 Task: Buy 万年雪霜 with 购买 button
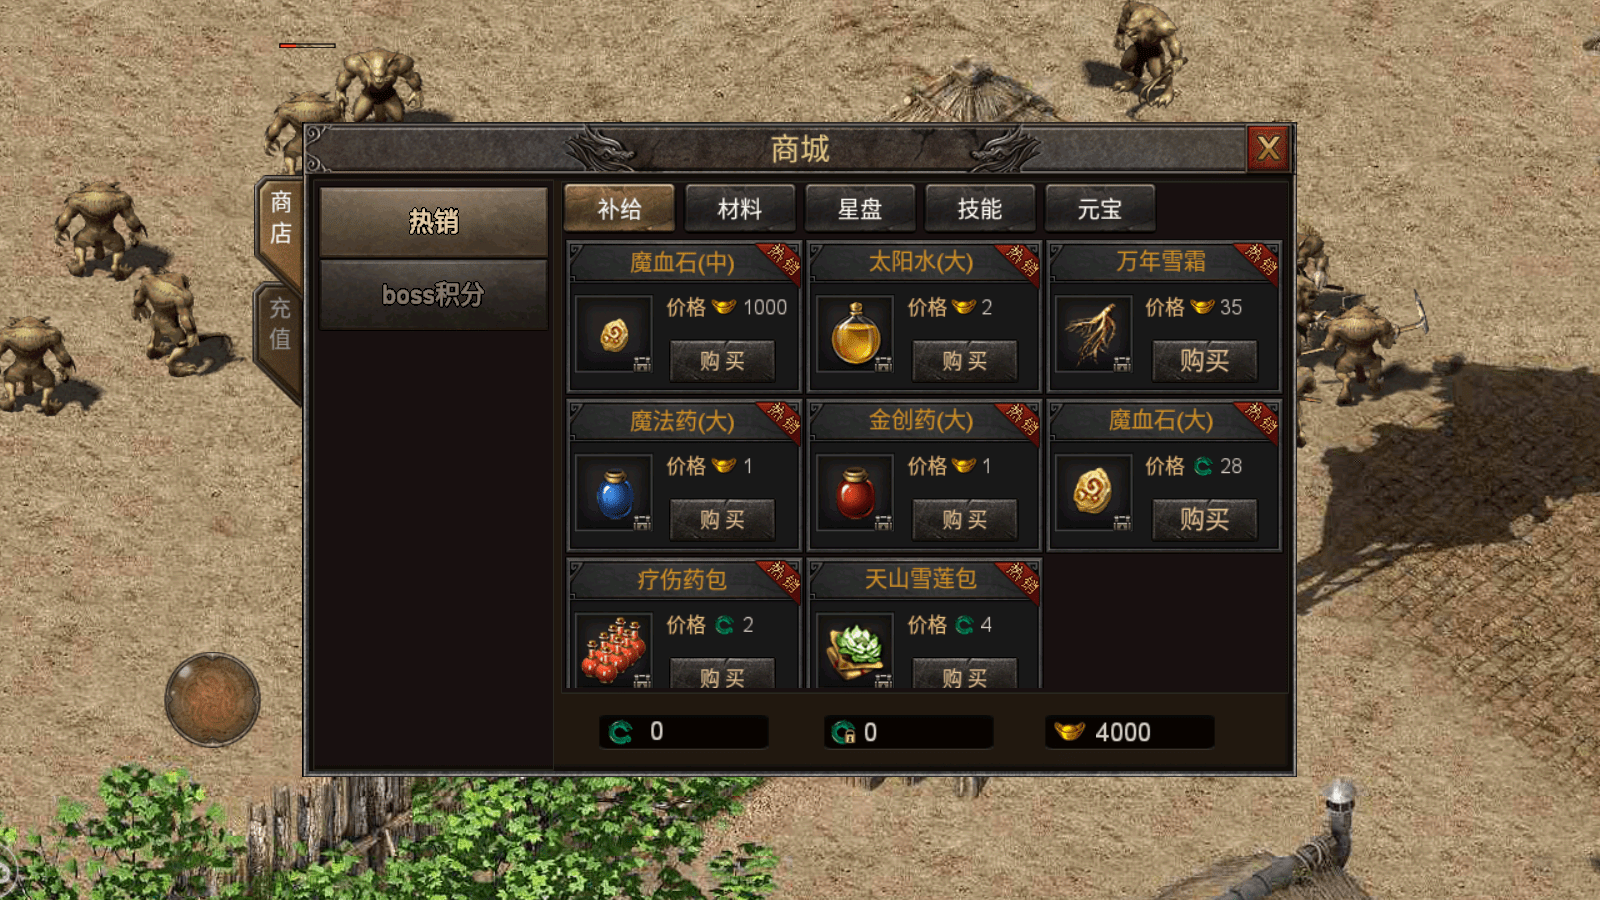click(x=1204, y=360)
